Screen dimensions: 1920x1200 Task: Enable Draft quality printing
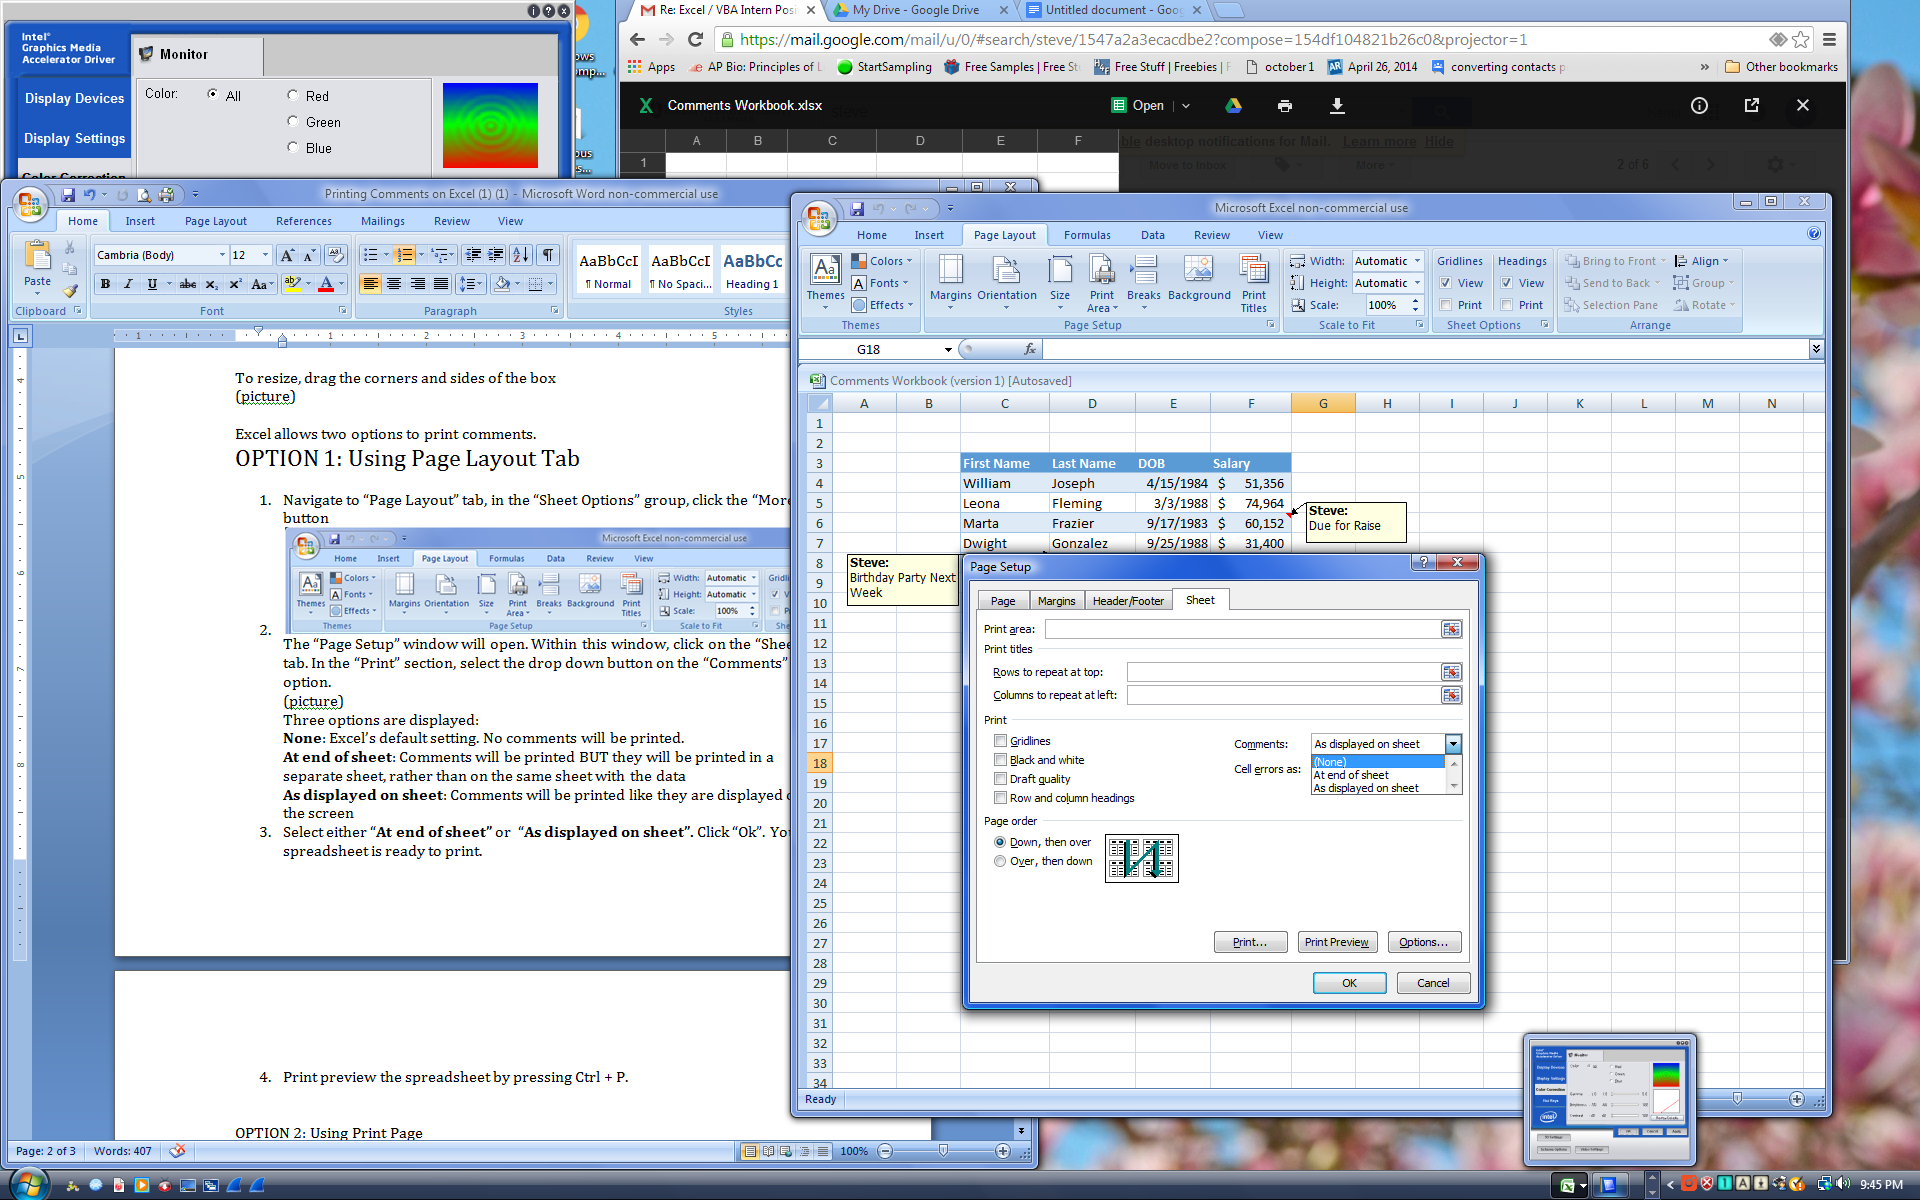1000,779
